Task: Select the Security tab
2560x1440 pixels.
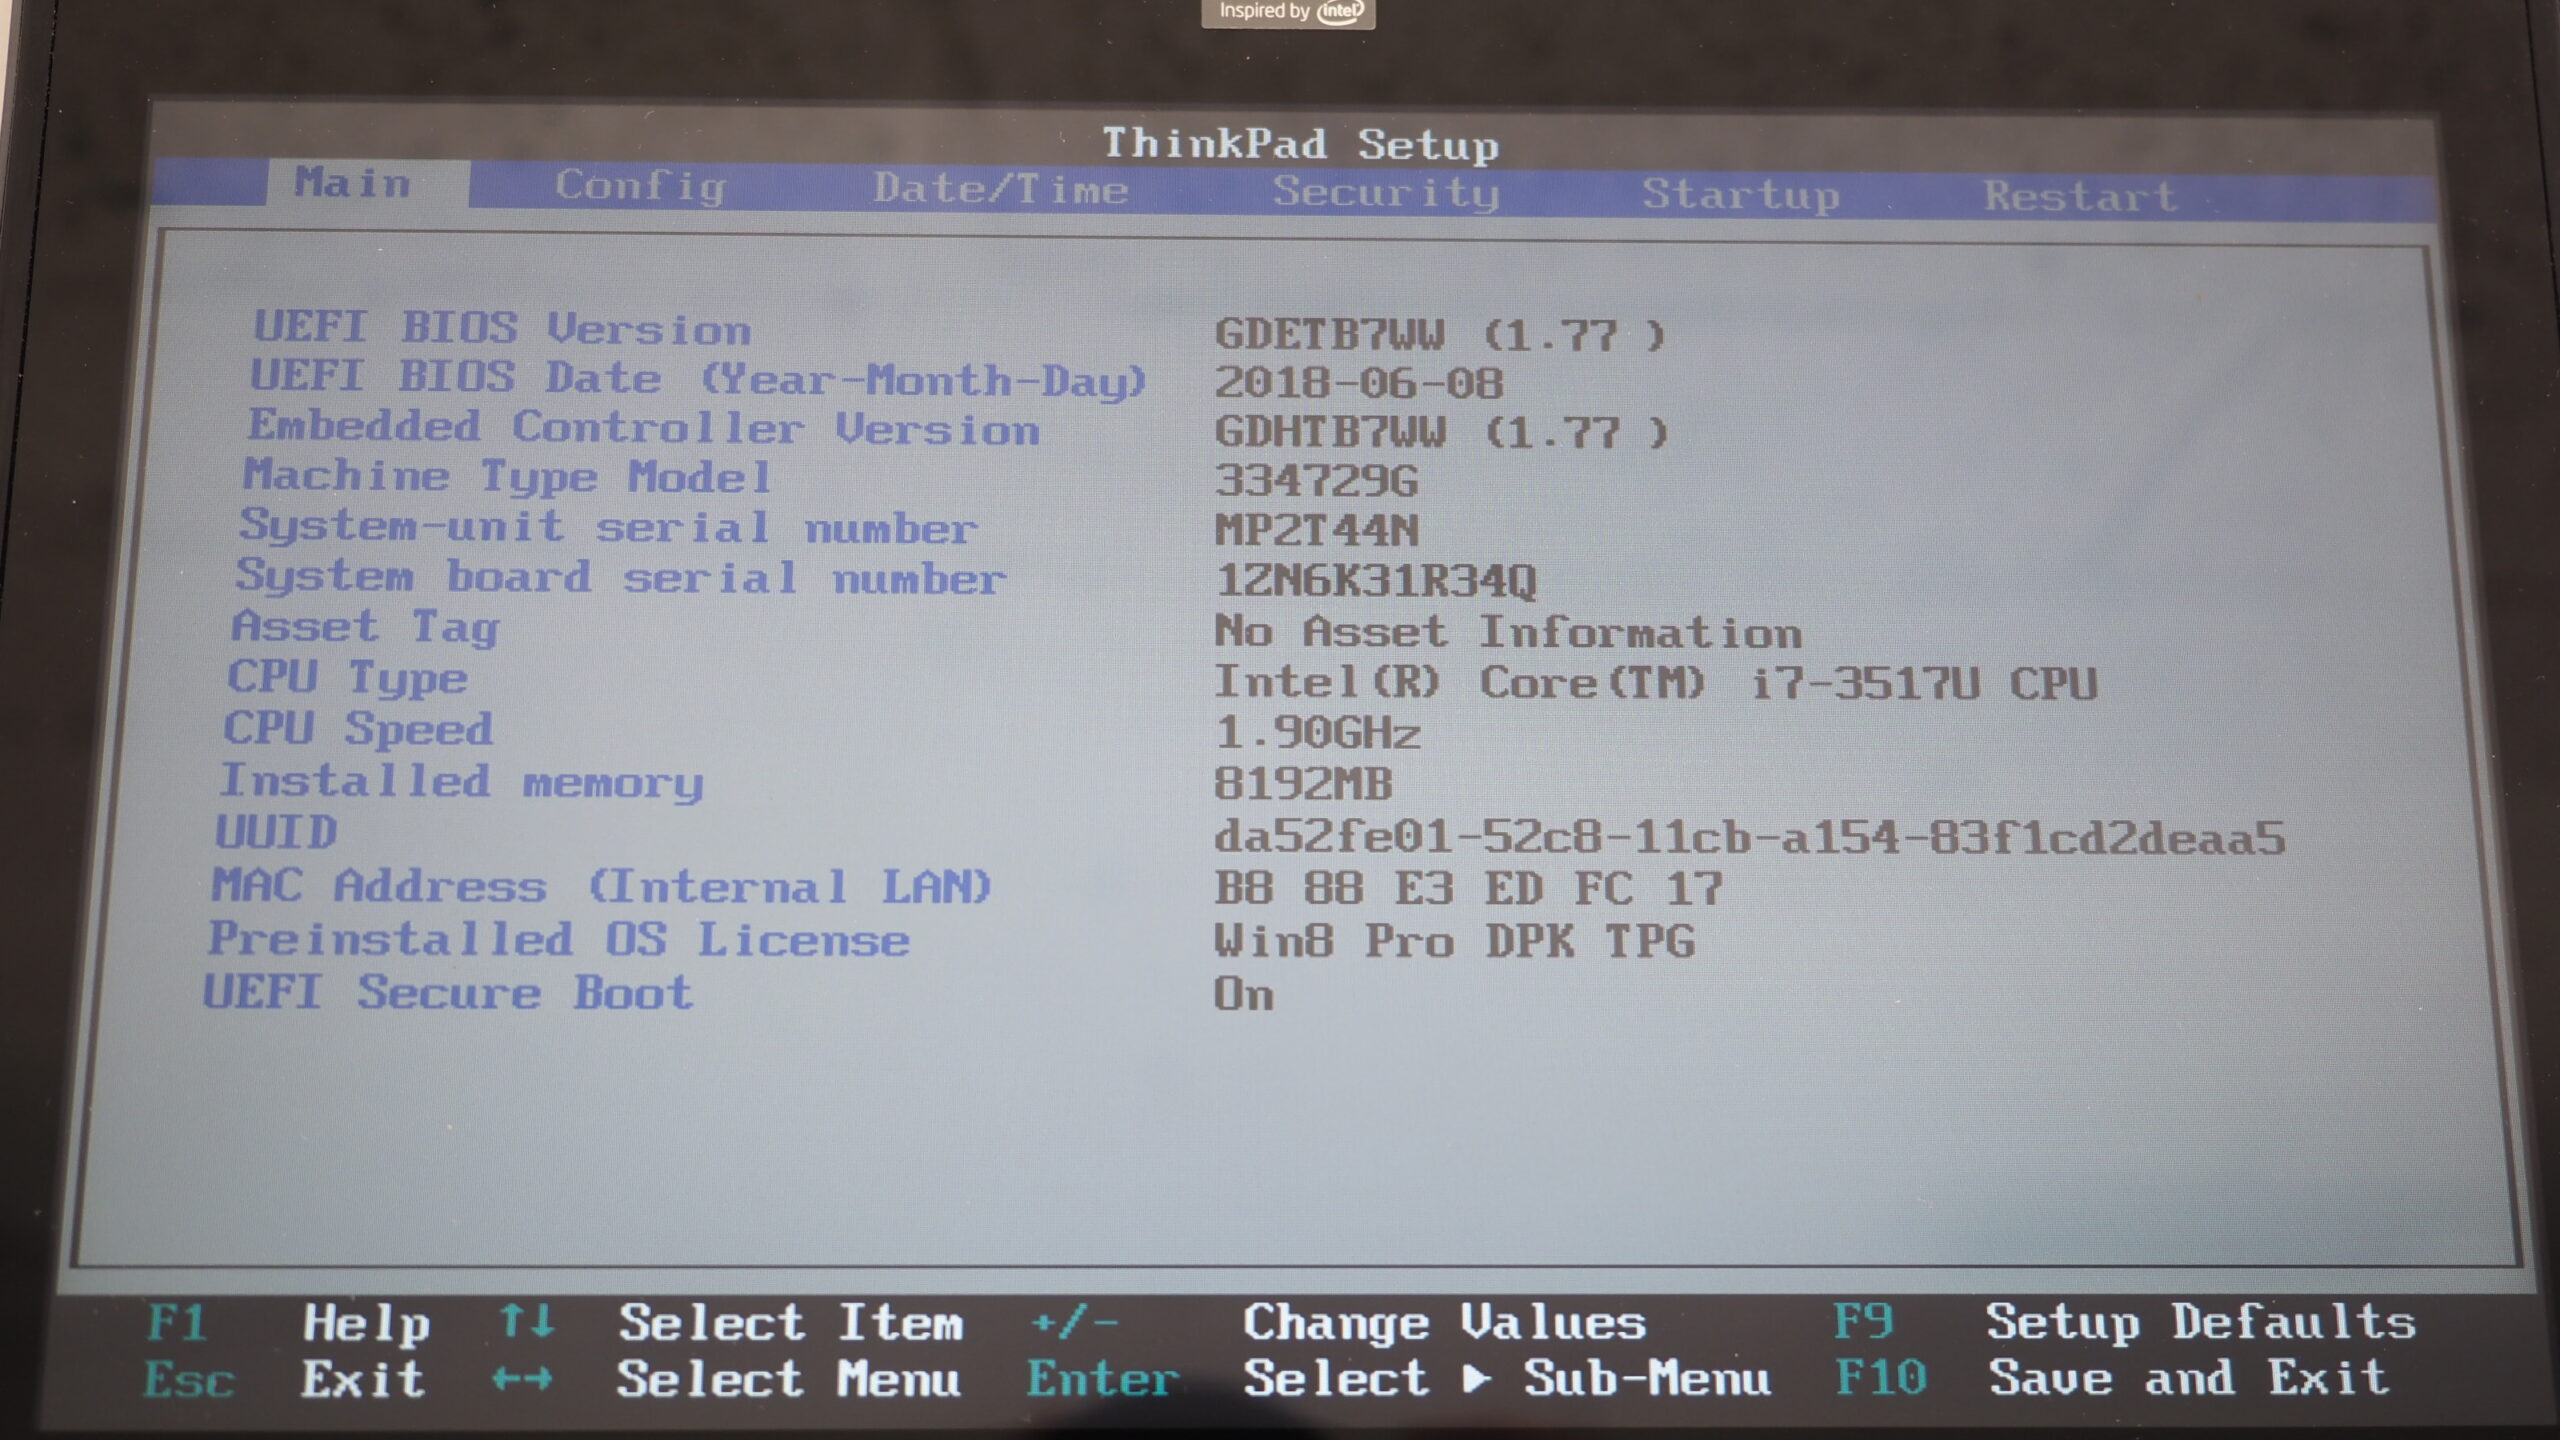Action: pos(1385,192)
